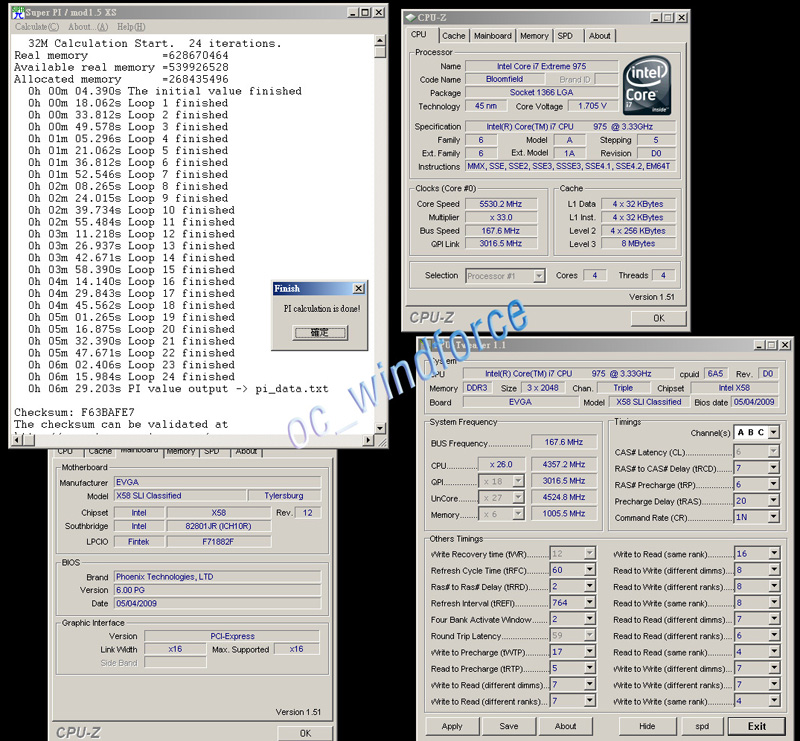Viewport: 800px width, 741px height.
Task: Close the Finish dialog
Action: [x=359, y=288]
